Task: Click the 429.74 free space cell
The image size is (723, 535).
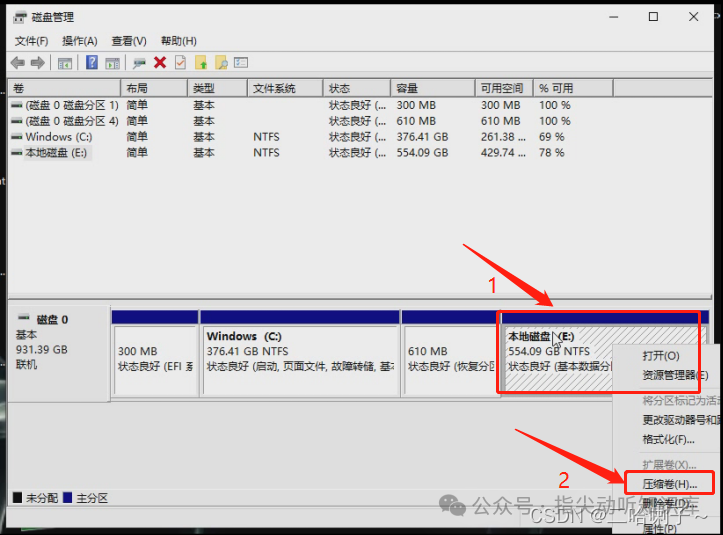Action: [x=503, y=152]
